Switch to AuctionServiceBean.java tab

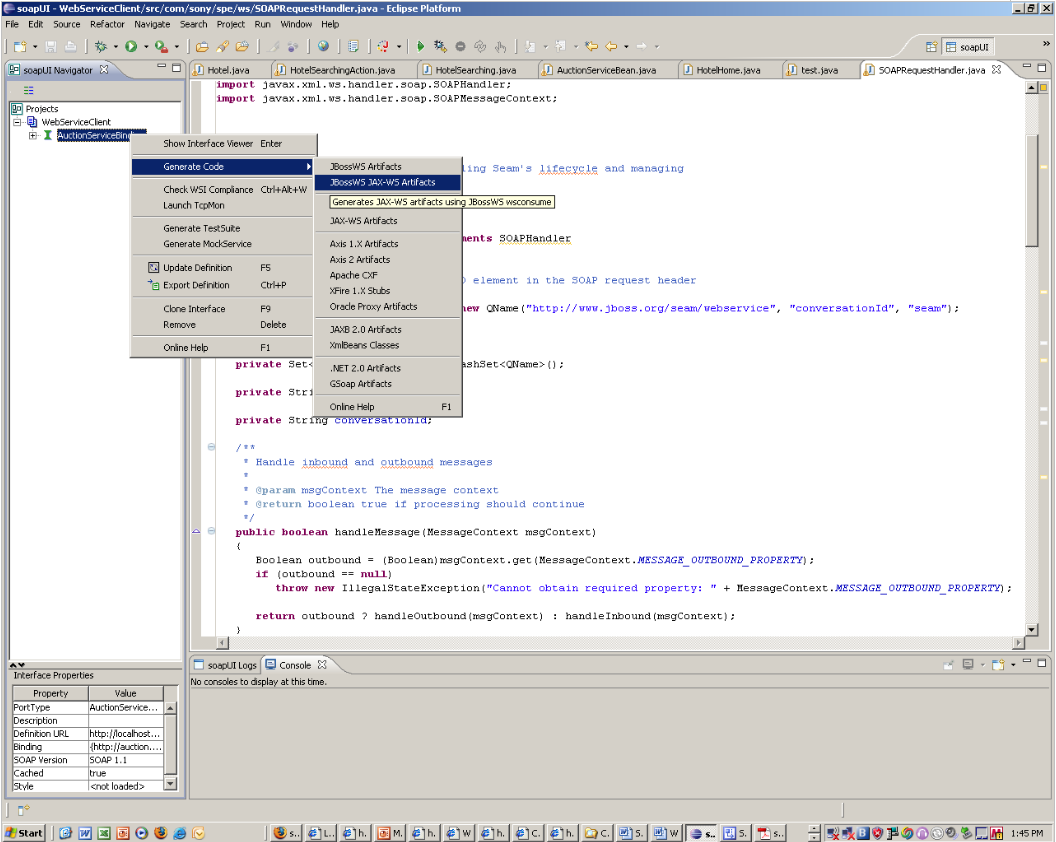tap(606, 70)
